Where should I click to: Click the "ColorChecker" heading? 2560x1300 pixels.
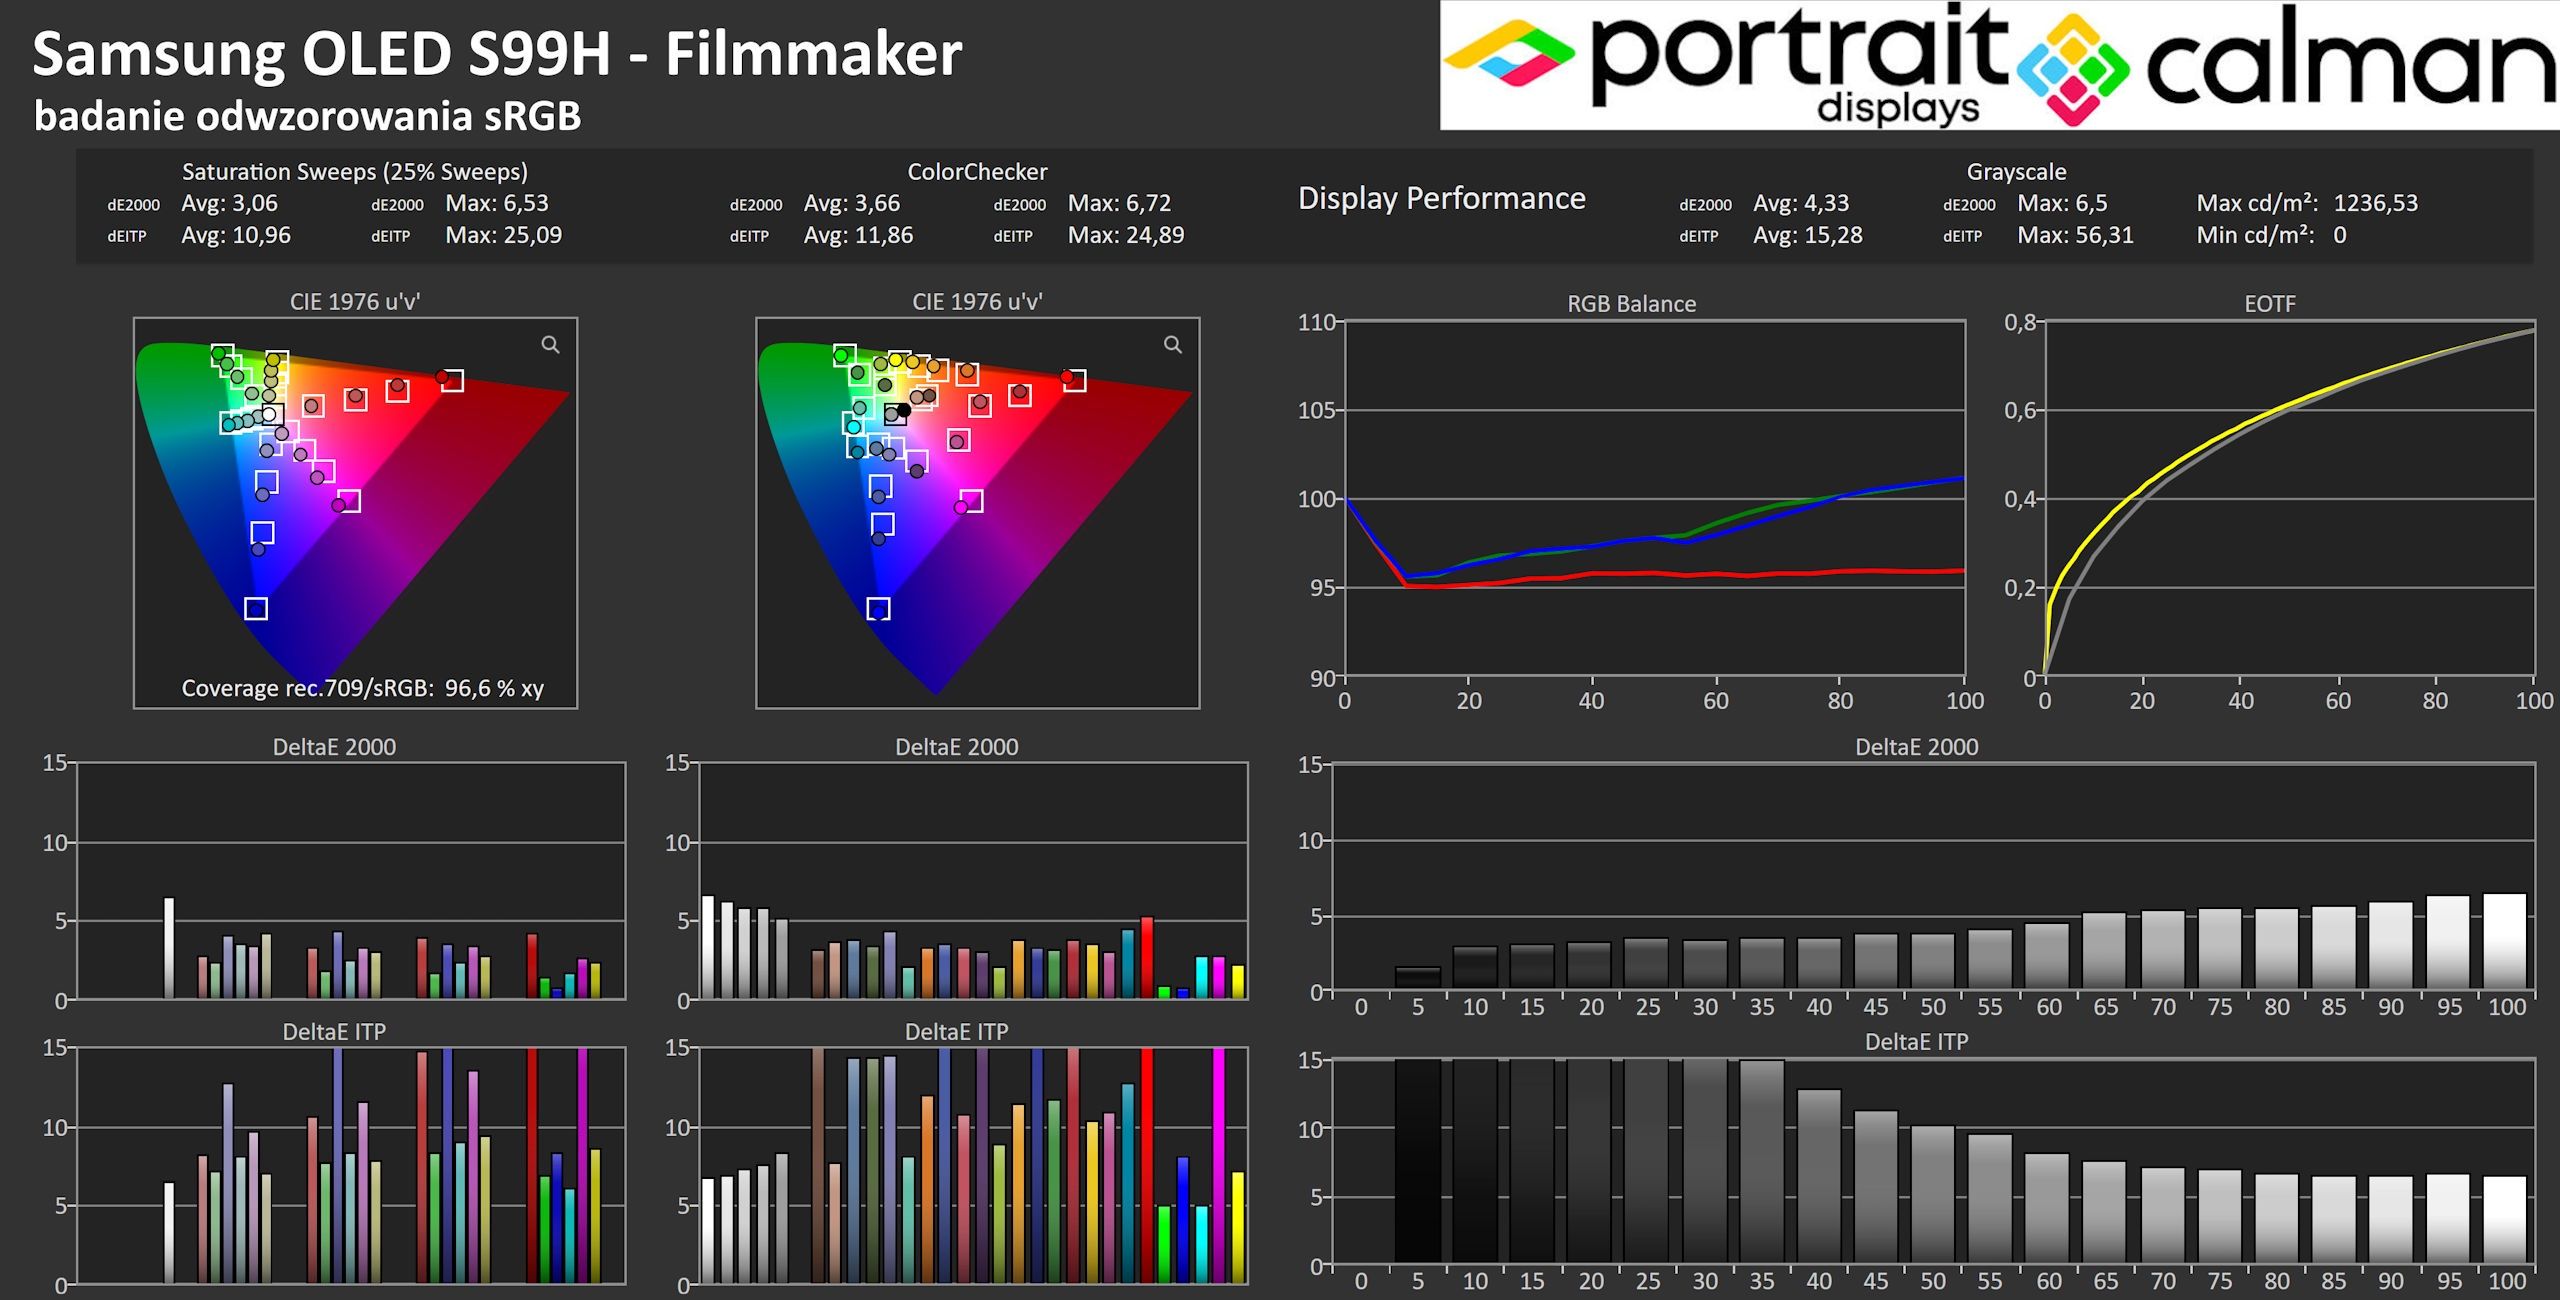pyautogui.click(x=977, y=172)
